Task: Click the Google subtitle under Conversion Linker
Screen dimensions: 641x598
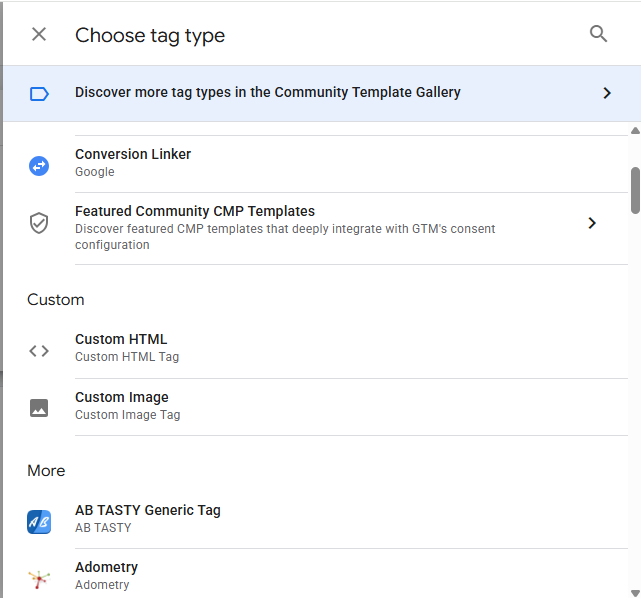Action: click(95, 172)
